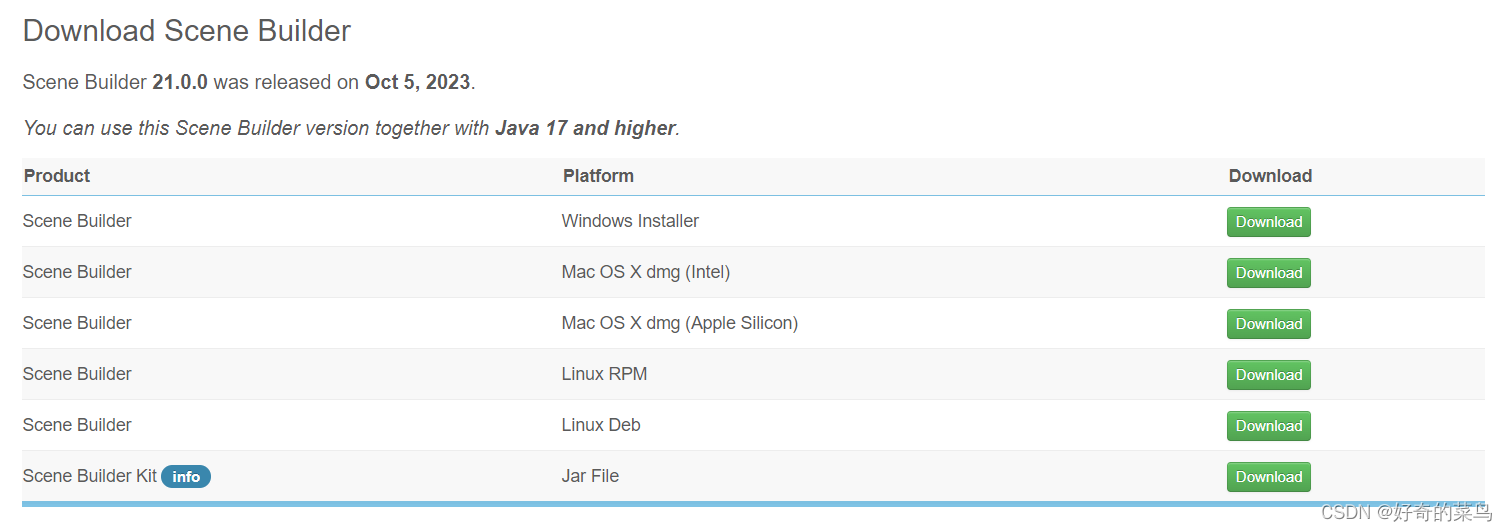The height and width of the screenshot is (531, 1508).
Task: Click the bold Java 17 and higher text
Action: tap(585, 128)
